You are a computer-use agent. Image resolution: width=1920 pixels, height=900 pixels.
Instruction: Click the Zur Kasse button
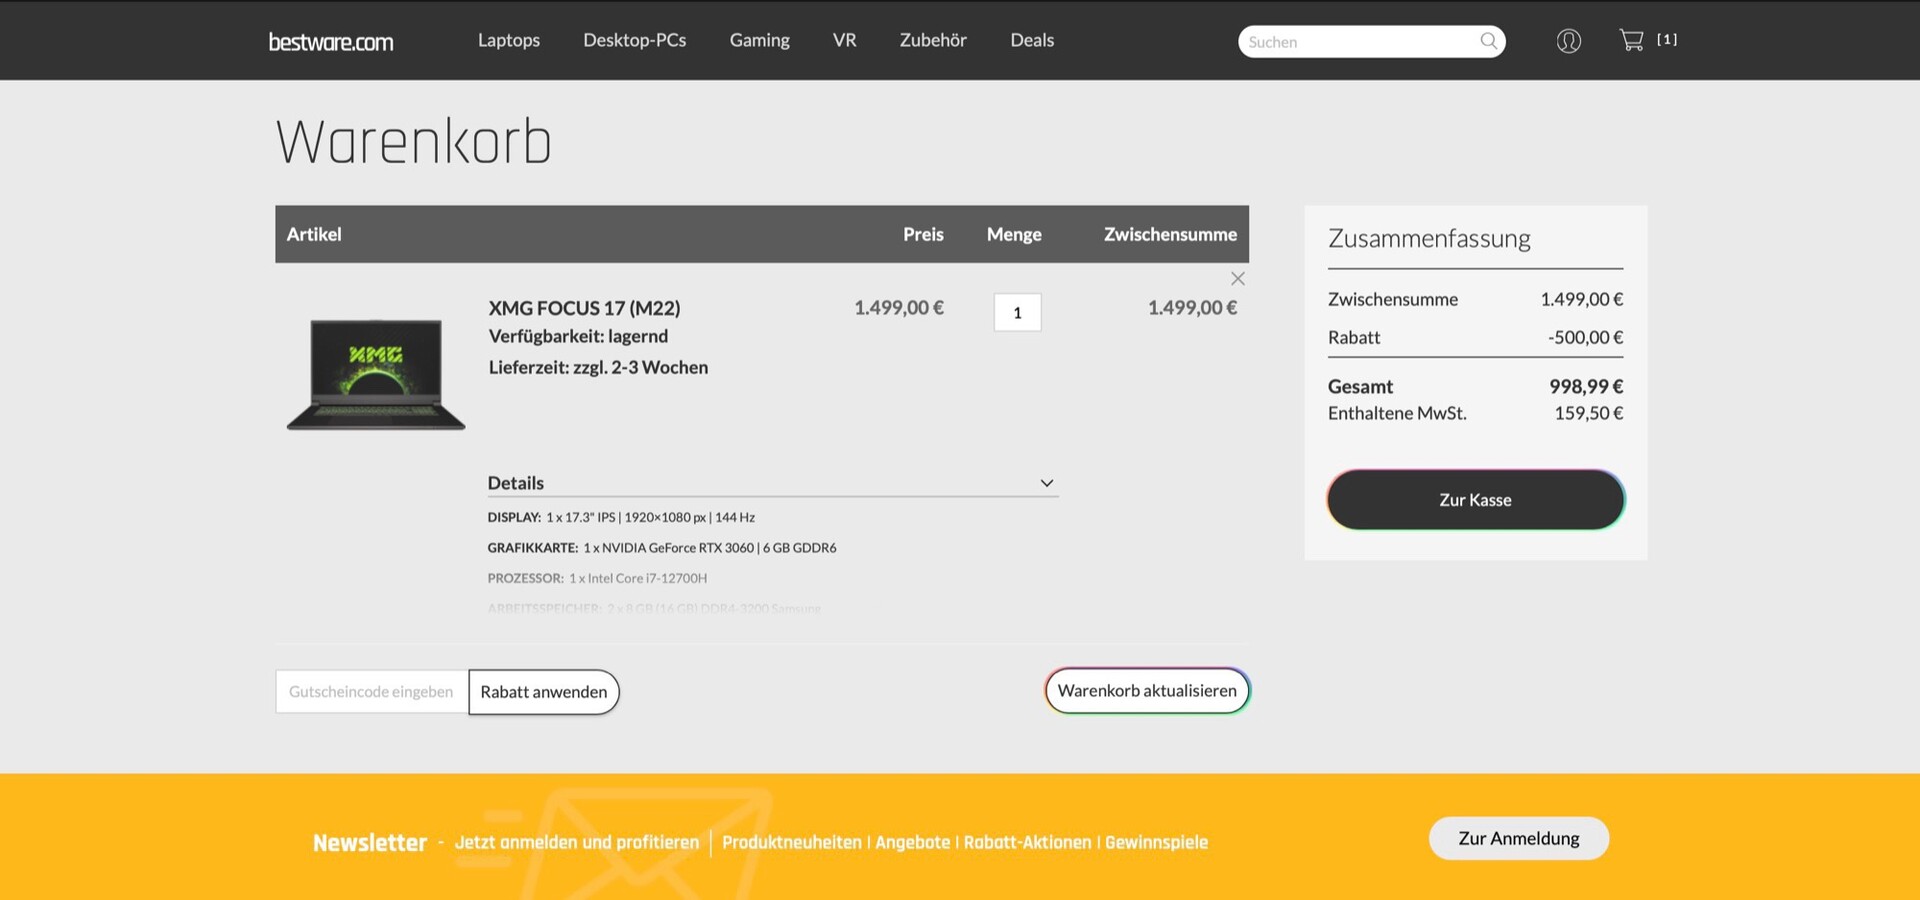click(x=1476, y=500)
